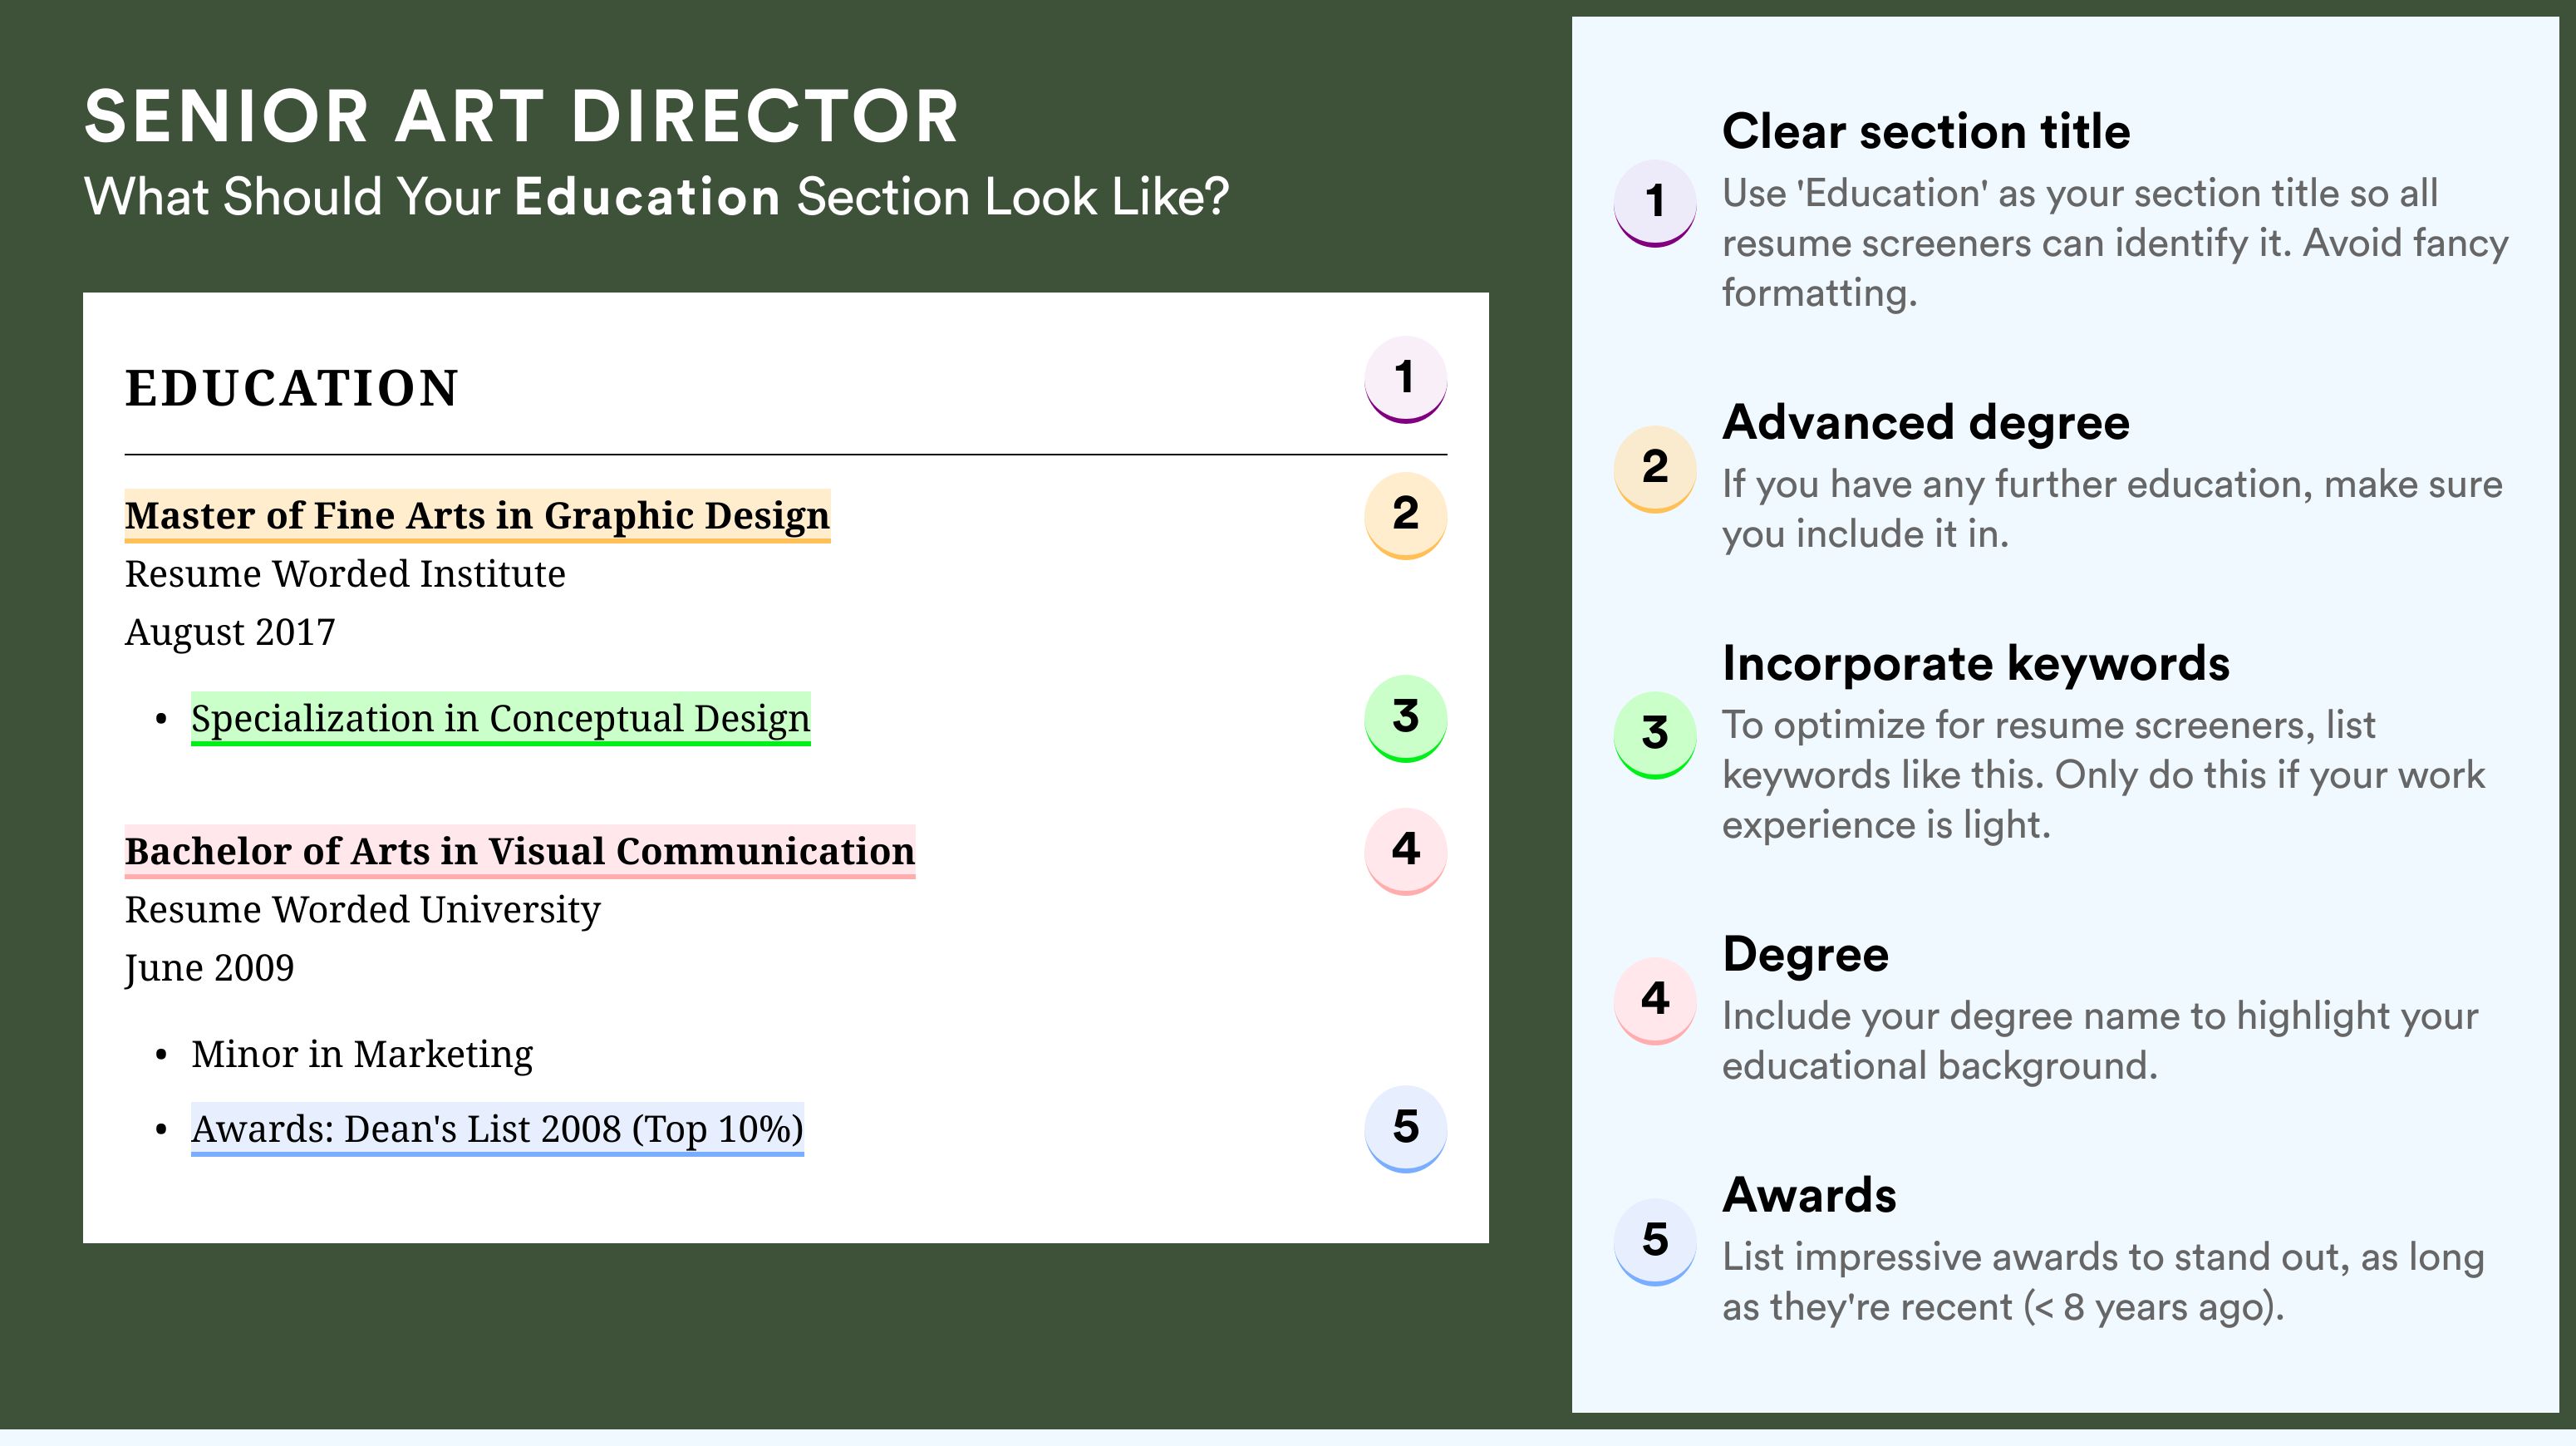Click the EDUCATION section heading

tap(291, 388)
